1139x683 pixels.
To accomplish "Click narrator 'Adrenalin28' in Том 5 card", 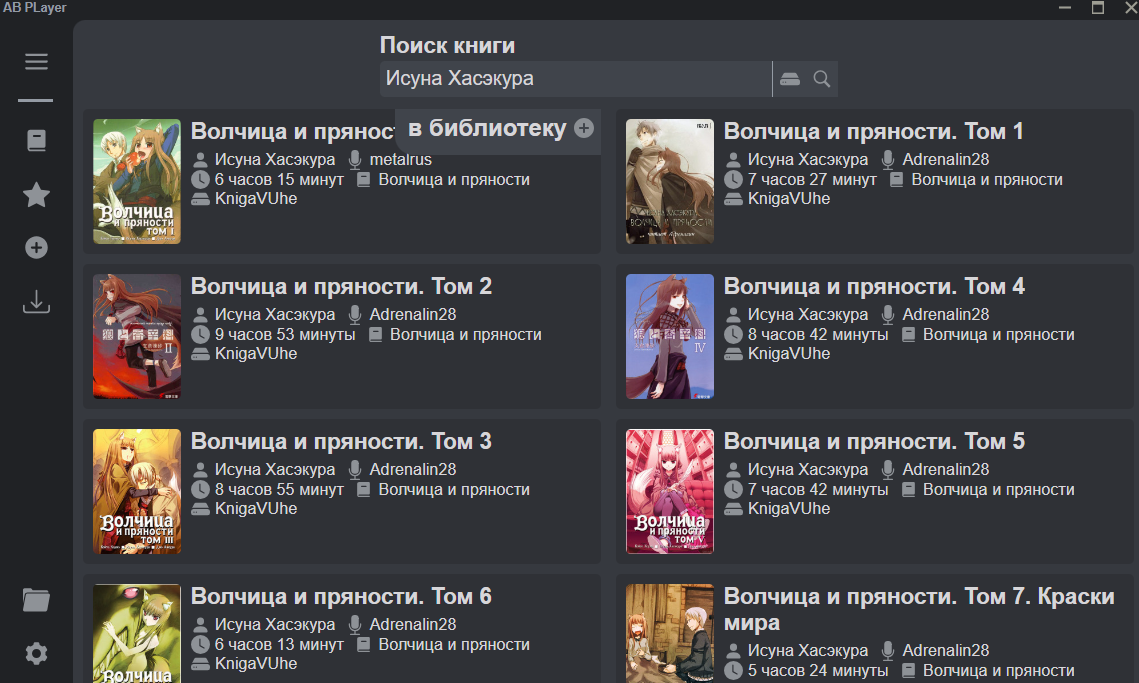I will point(946,469).
